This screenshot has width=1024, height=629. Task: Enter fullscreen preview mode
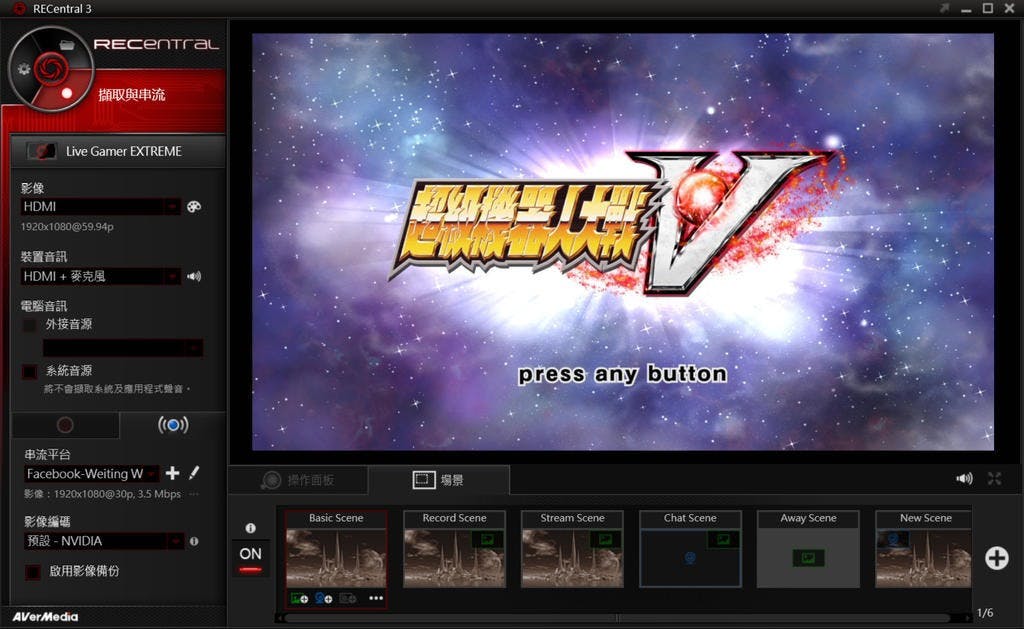click(995, 479)
